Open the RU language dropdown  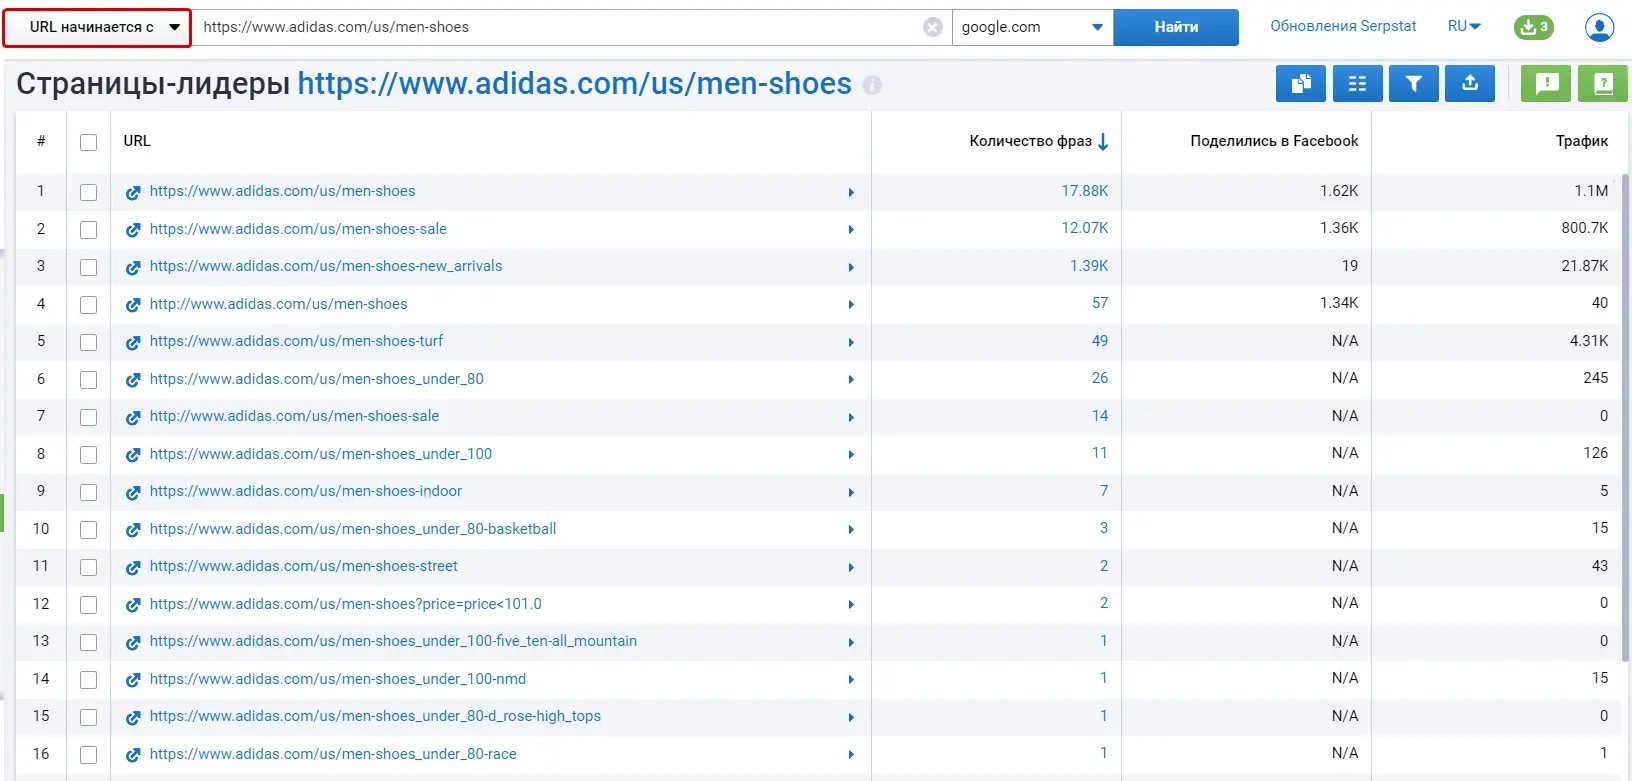[1464, 27]
